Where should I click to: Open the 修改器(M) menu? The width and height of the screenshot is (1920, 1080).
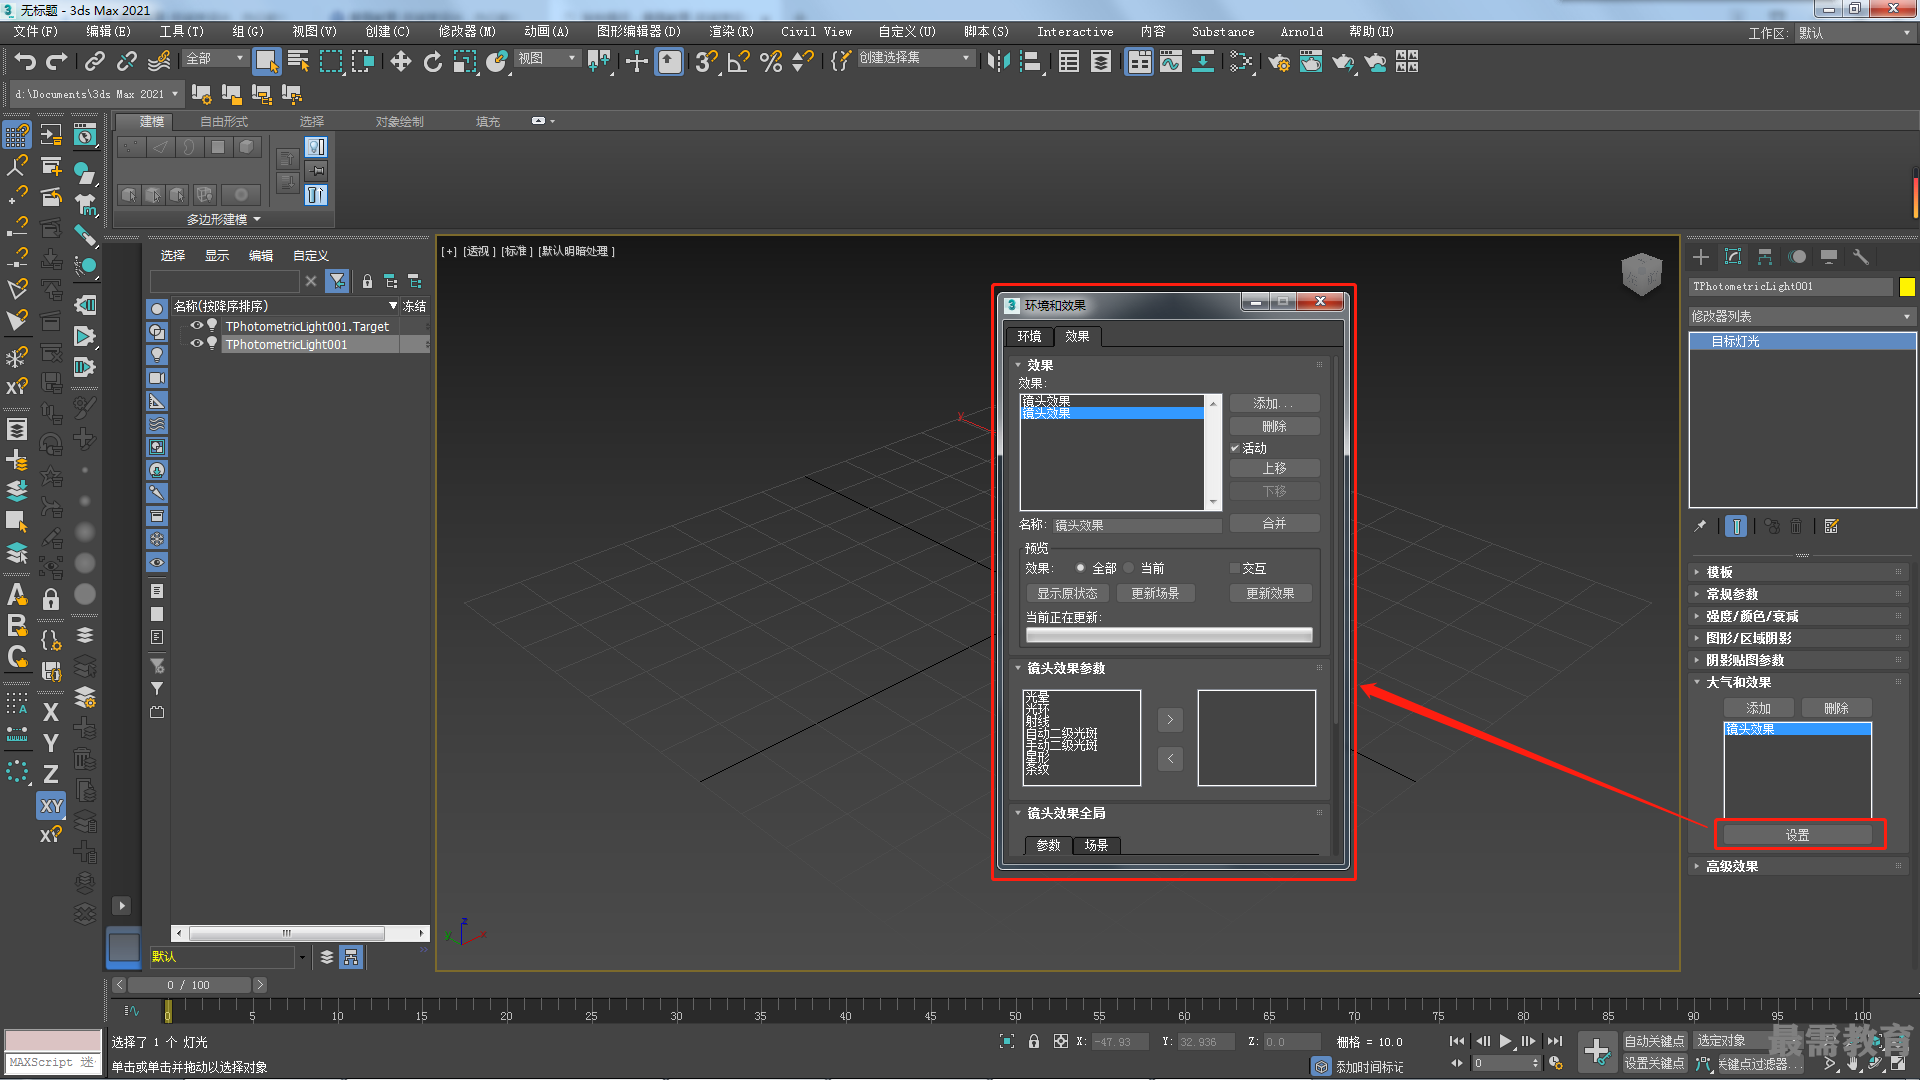[x=467, y=32]
